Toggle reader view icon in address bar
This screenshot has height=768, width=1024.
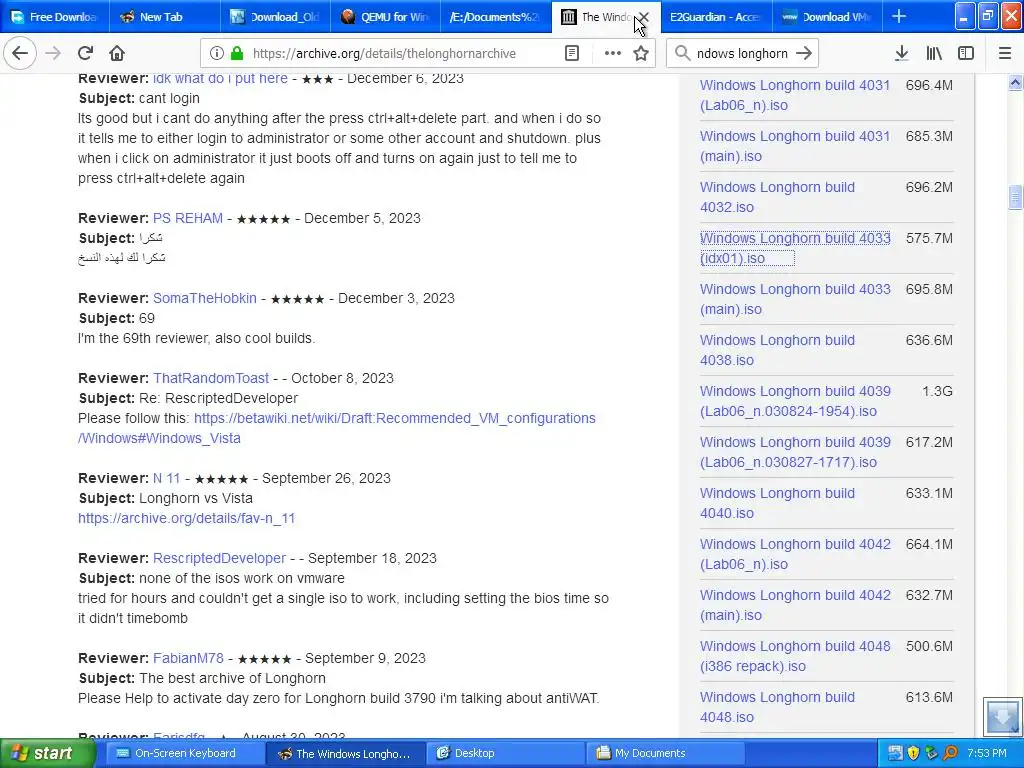pyautogui.click(x=572, y=54)
